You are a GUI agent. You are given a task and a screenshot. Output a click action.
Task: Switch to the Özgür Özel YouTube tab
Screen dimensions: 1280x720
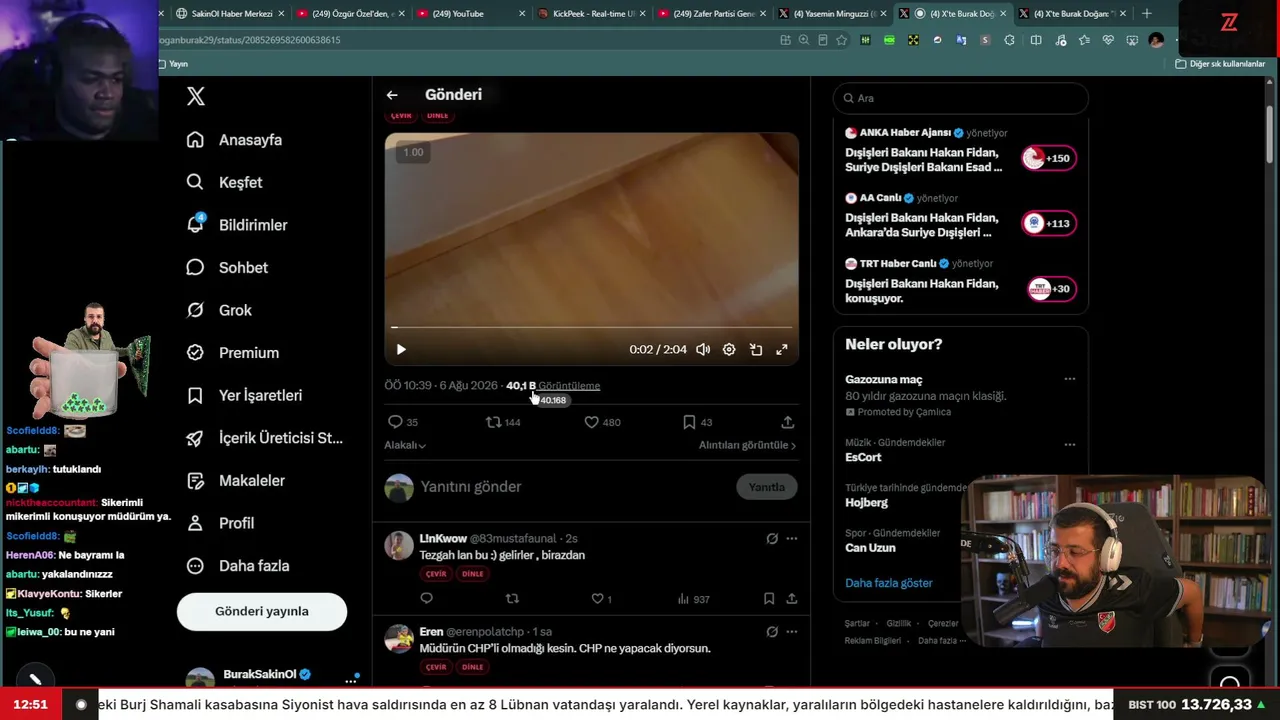coord(350,13)
